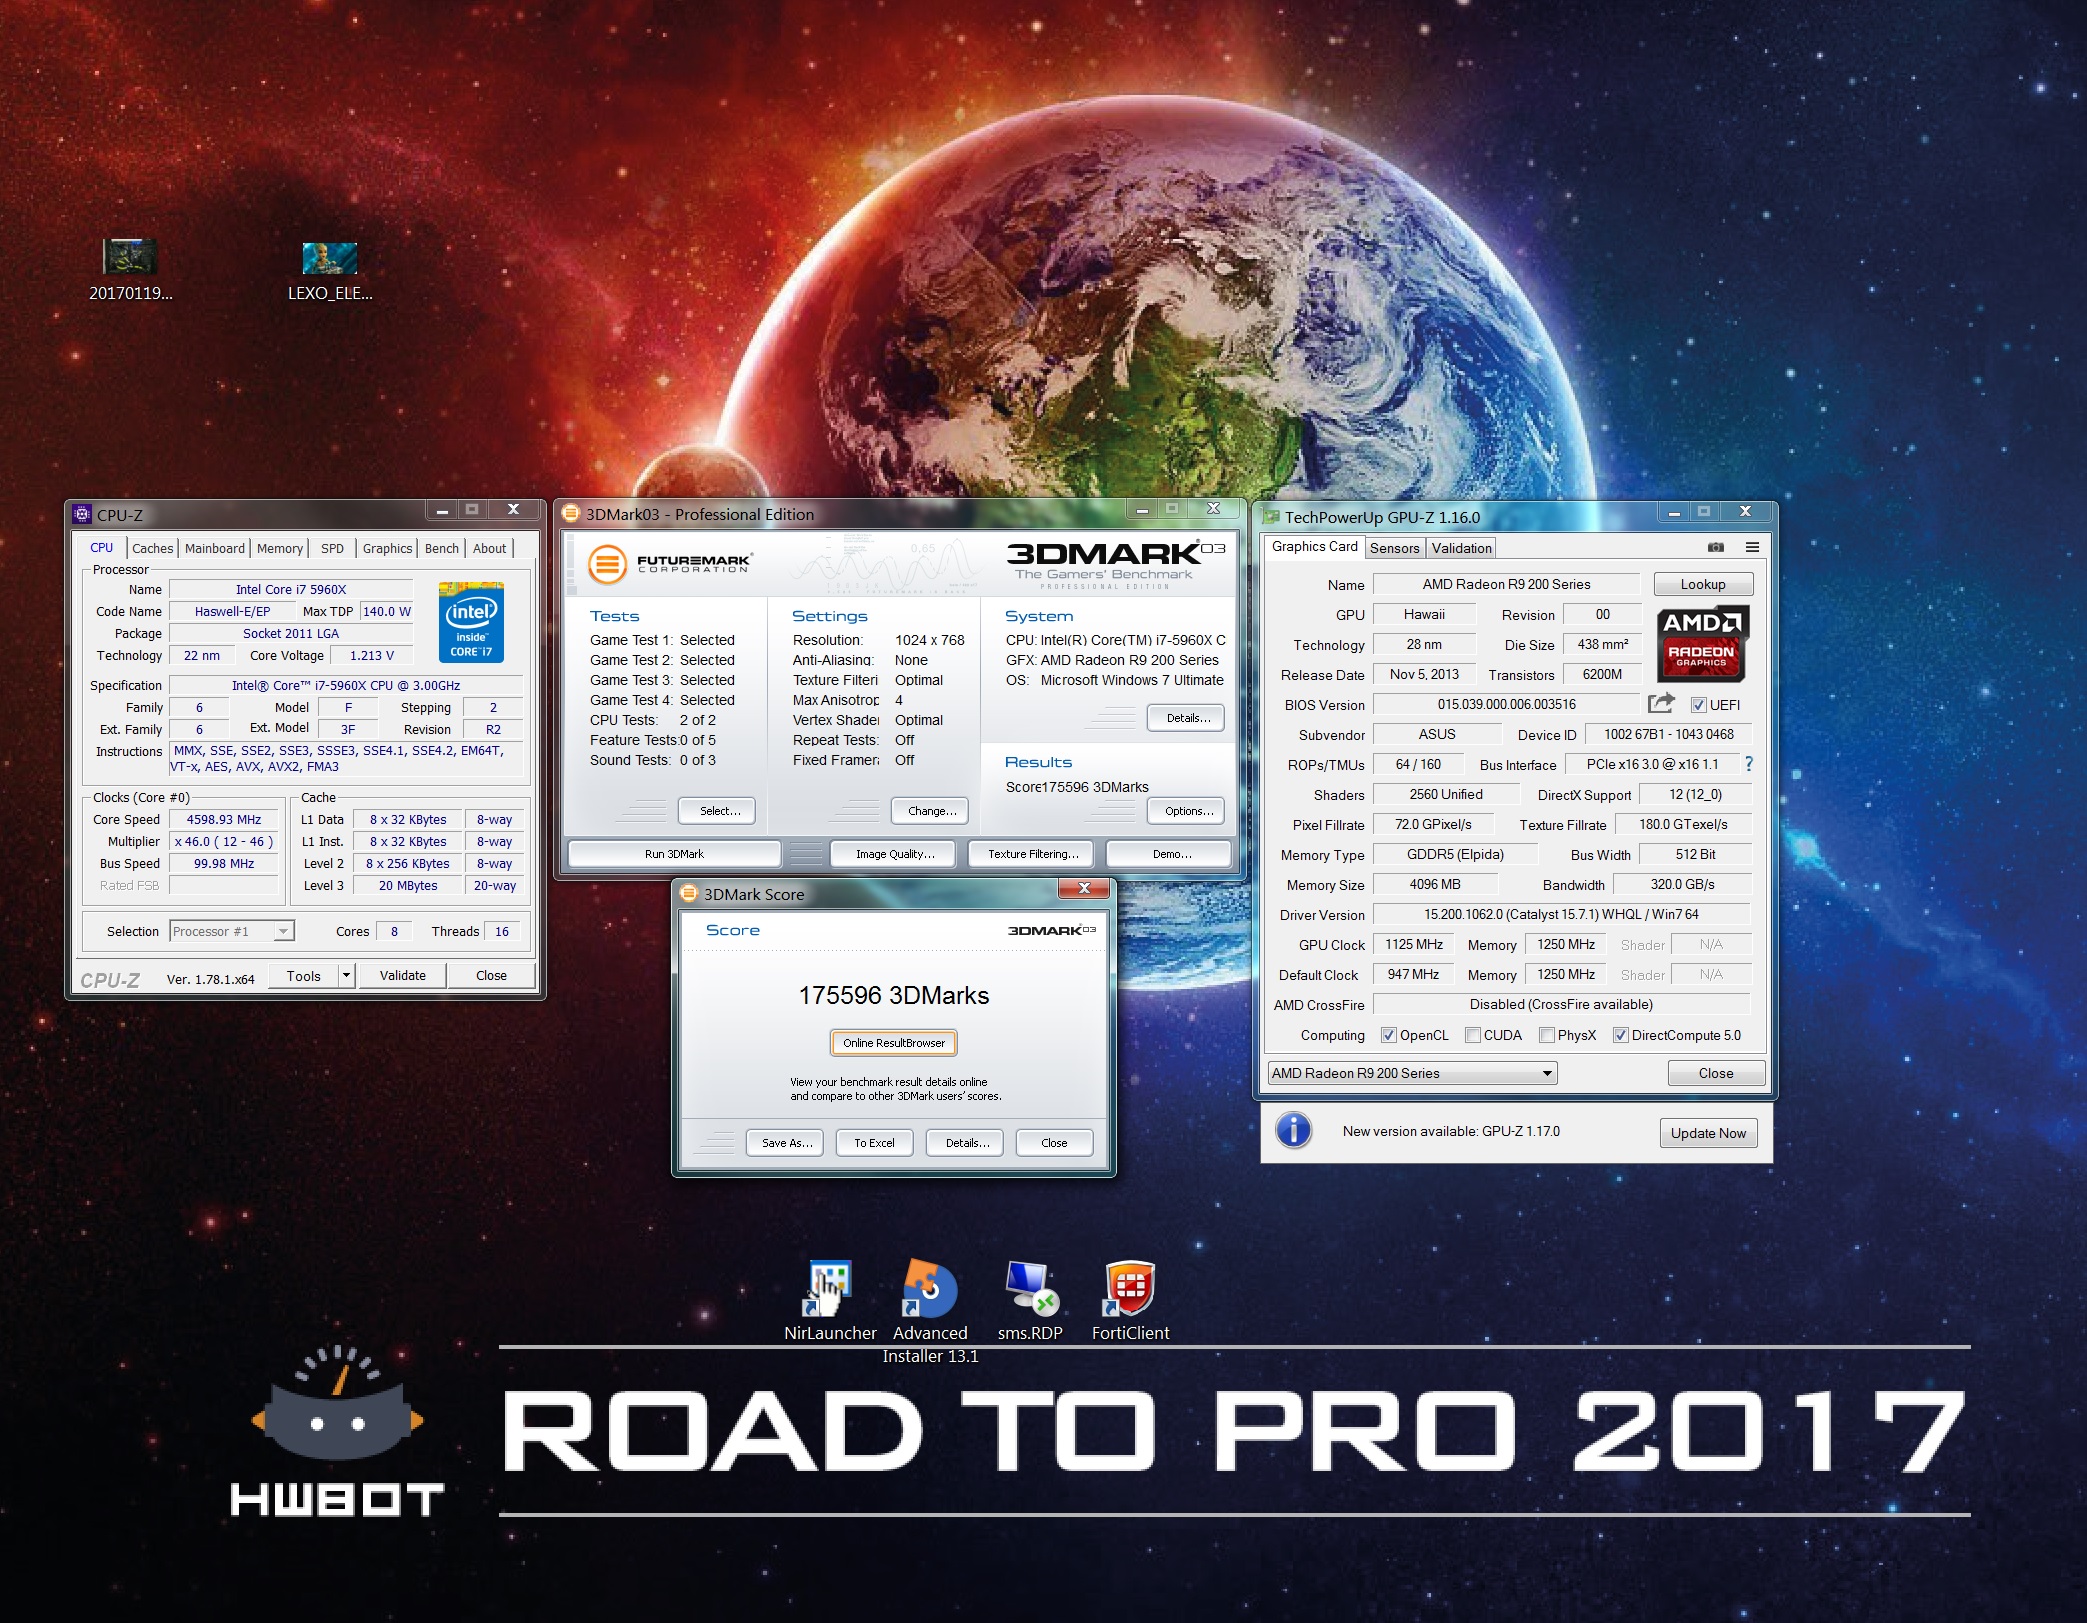Switch to the Caches tab in CPU-Z
Image resolution: width=2087 pixels, height=1623 pixels.
tap(153, 548)
